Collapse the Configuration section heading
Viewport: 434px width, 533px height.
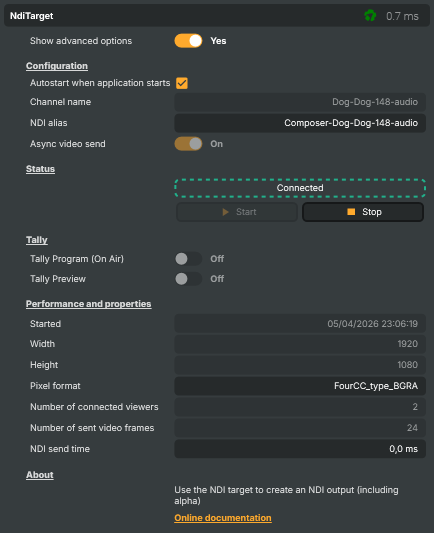pyautogui.click(x=57, y=66)
